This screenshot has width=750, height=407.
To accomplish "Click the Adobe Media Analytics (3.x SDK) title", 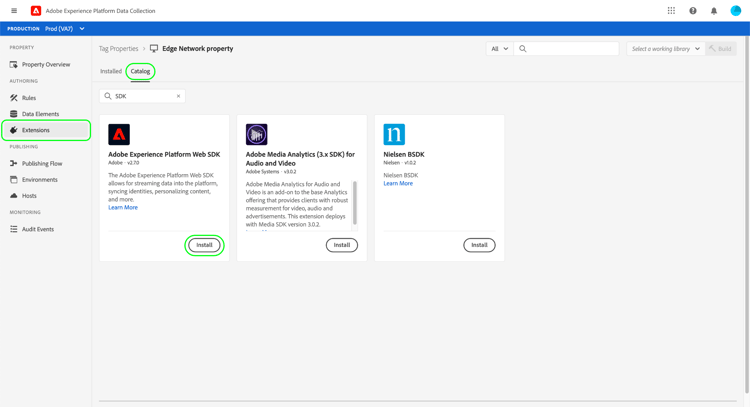I will (x=300, y=159).
